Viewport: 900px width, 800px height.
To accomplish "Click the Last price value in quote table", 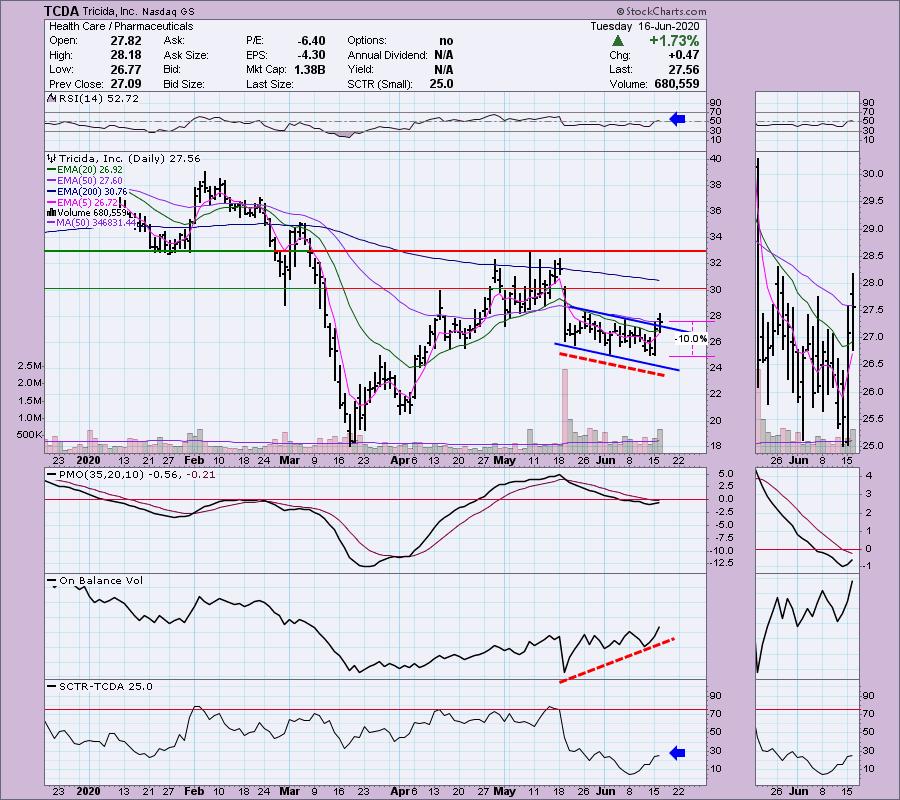I will click(684, 69).
